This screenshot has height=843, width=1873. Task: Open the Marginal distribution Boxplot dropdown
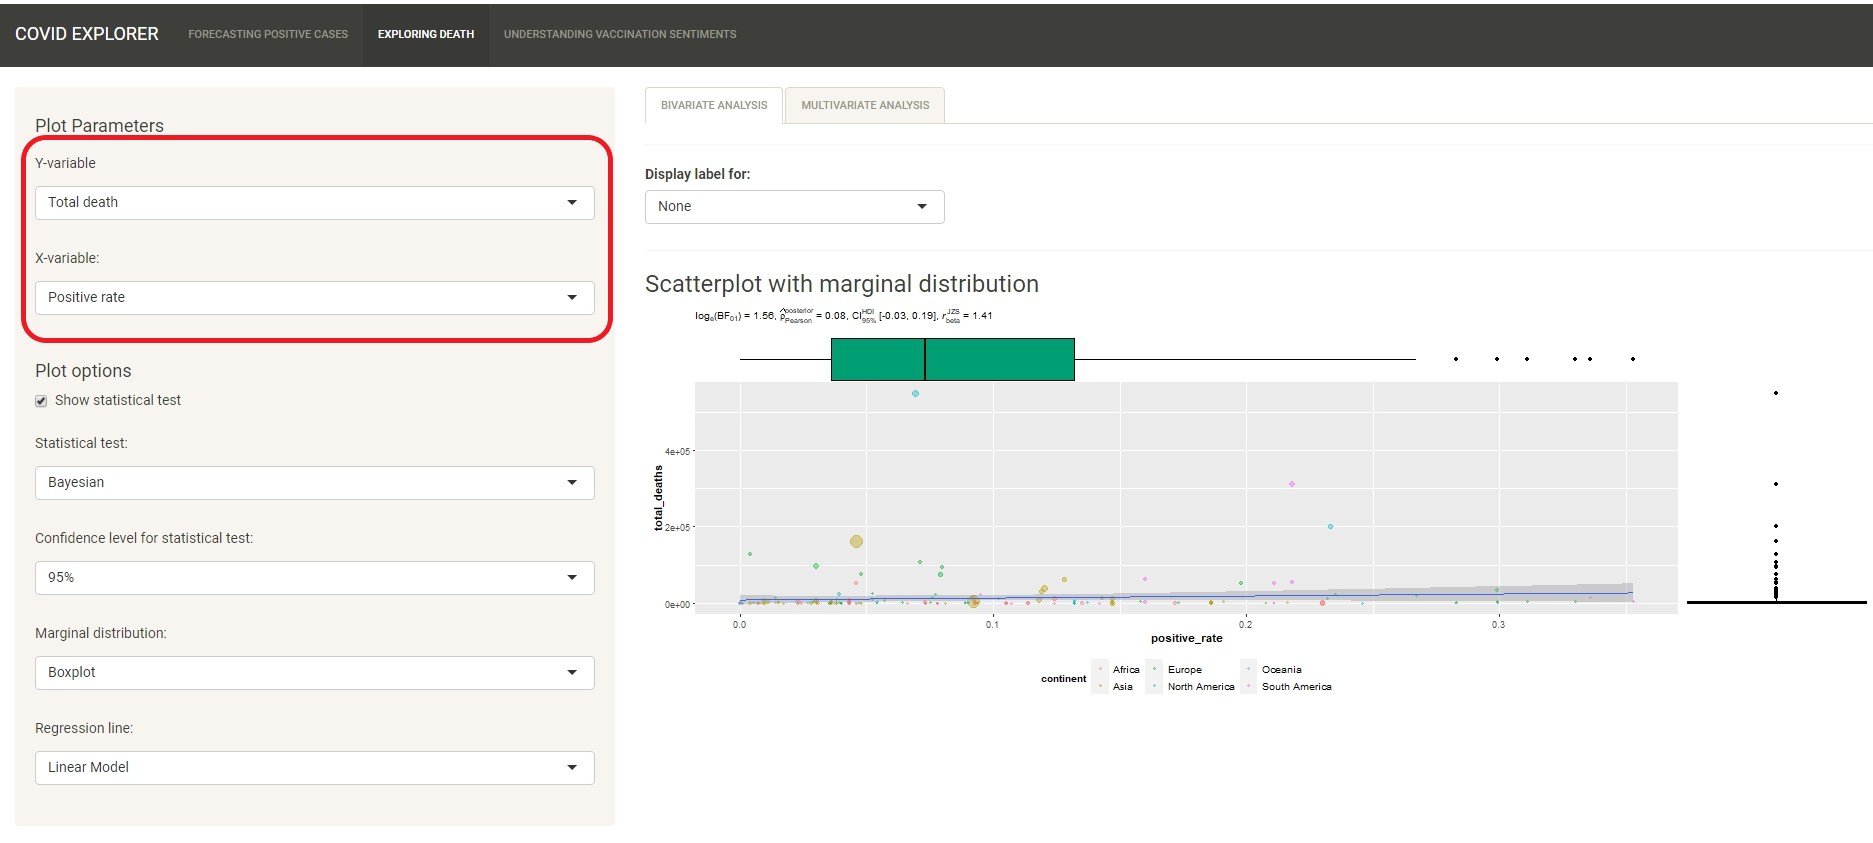tap(314, 673)
